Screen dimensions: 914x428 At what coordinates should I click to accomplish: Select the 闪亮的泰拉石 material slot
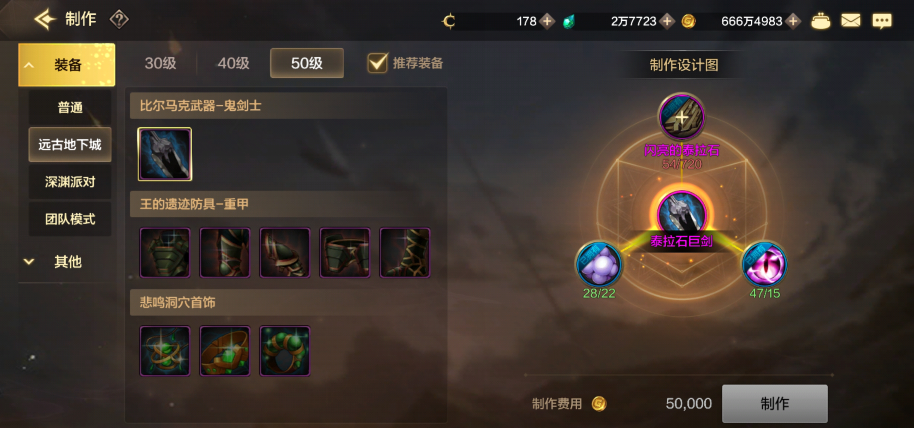681,117
